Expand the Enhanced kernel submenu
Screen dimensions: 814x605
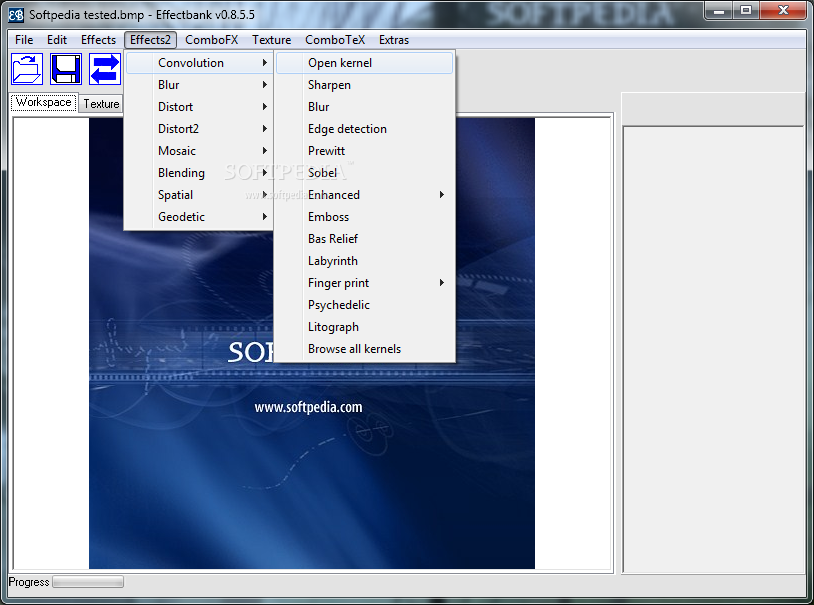[364, 195]
